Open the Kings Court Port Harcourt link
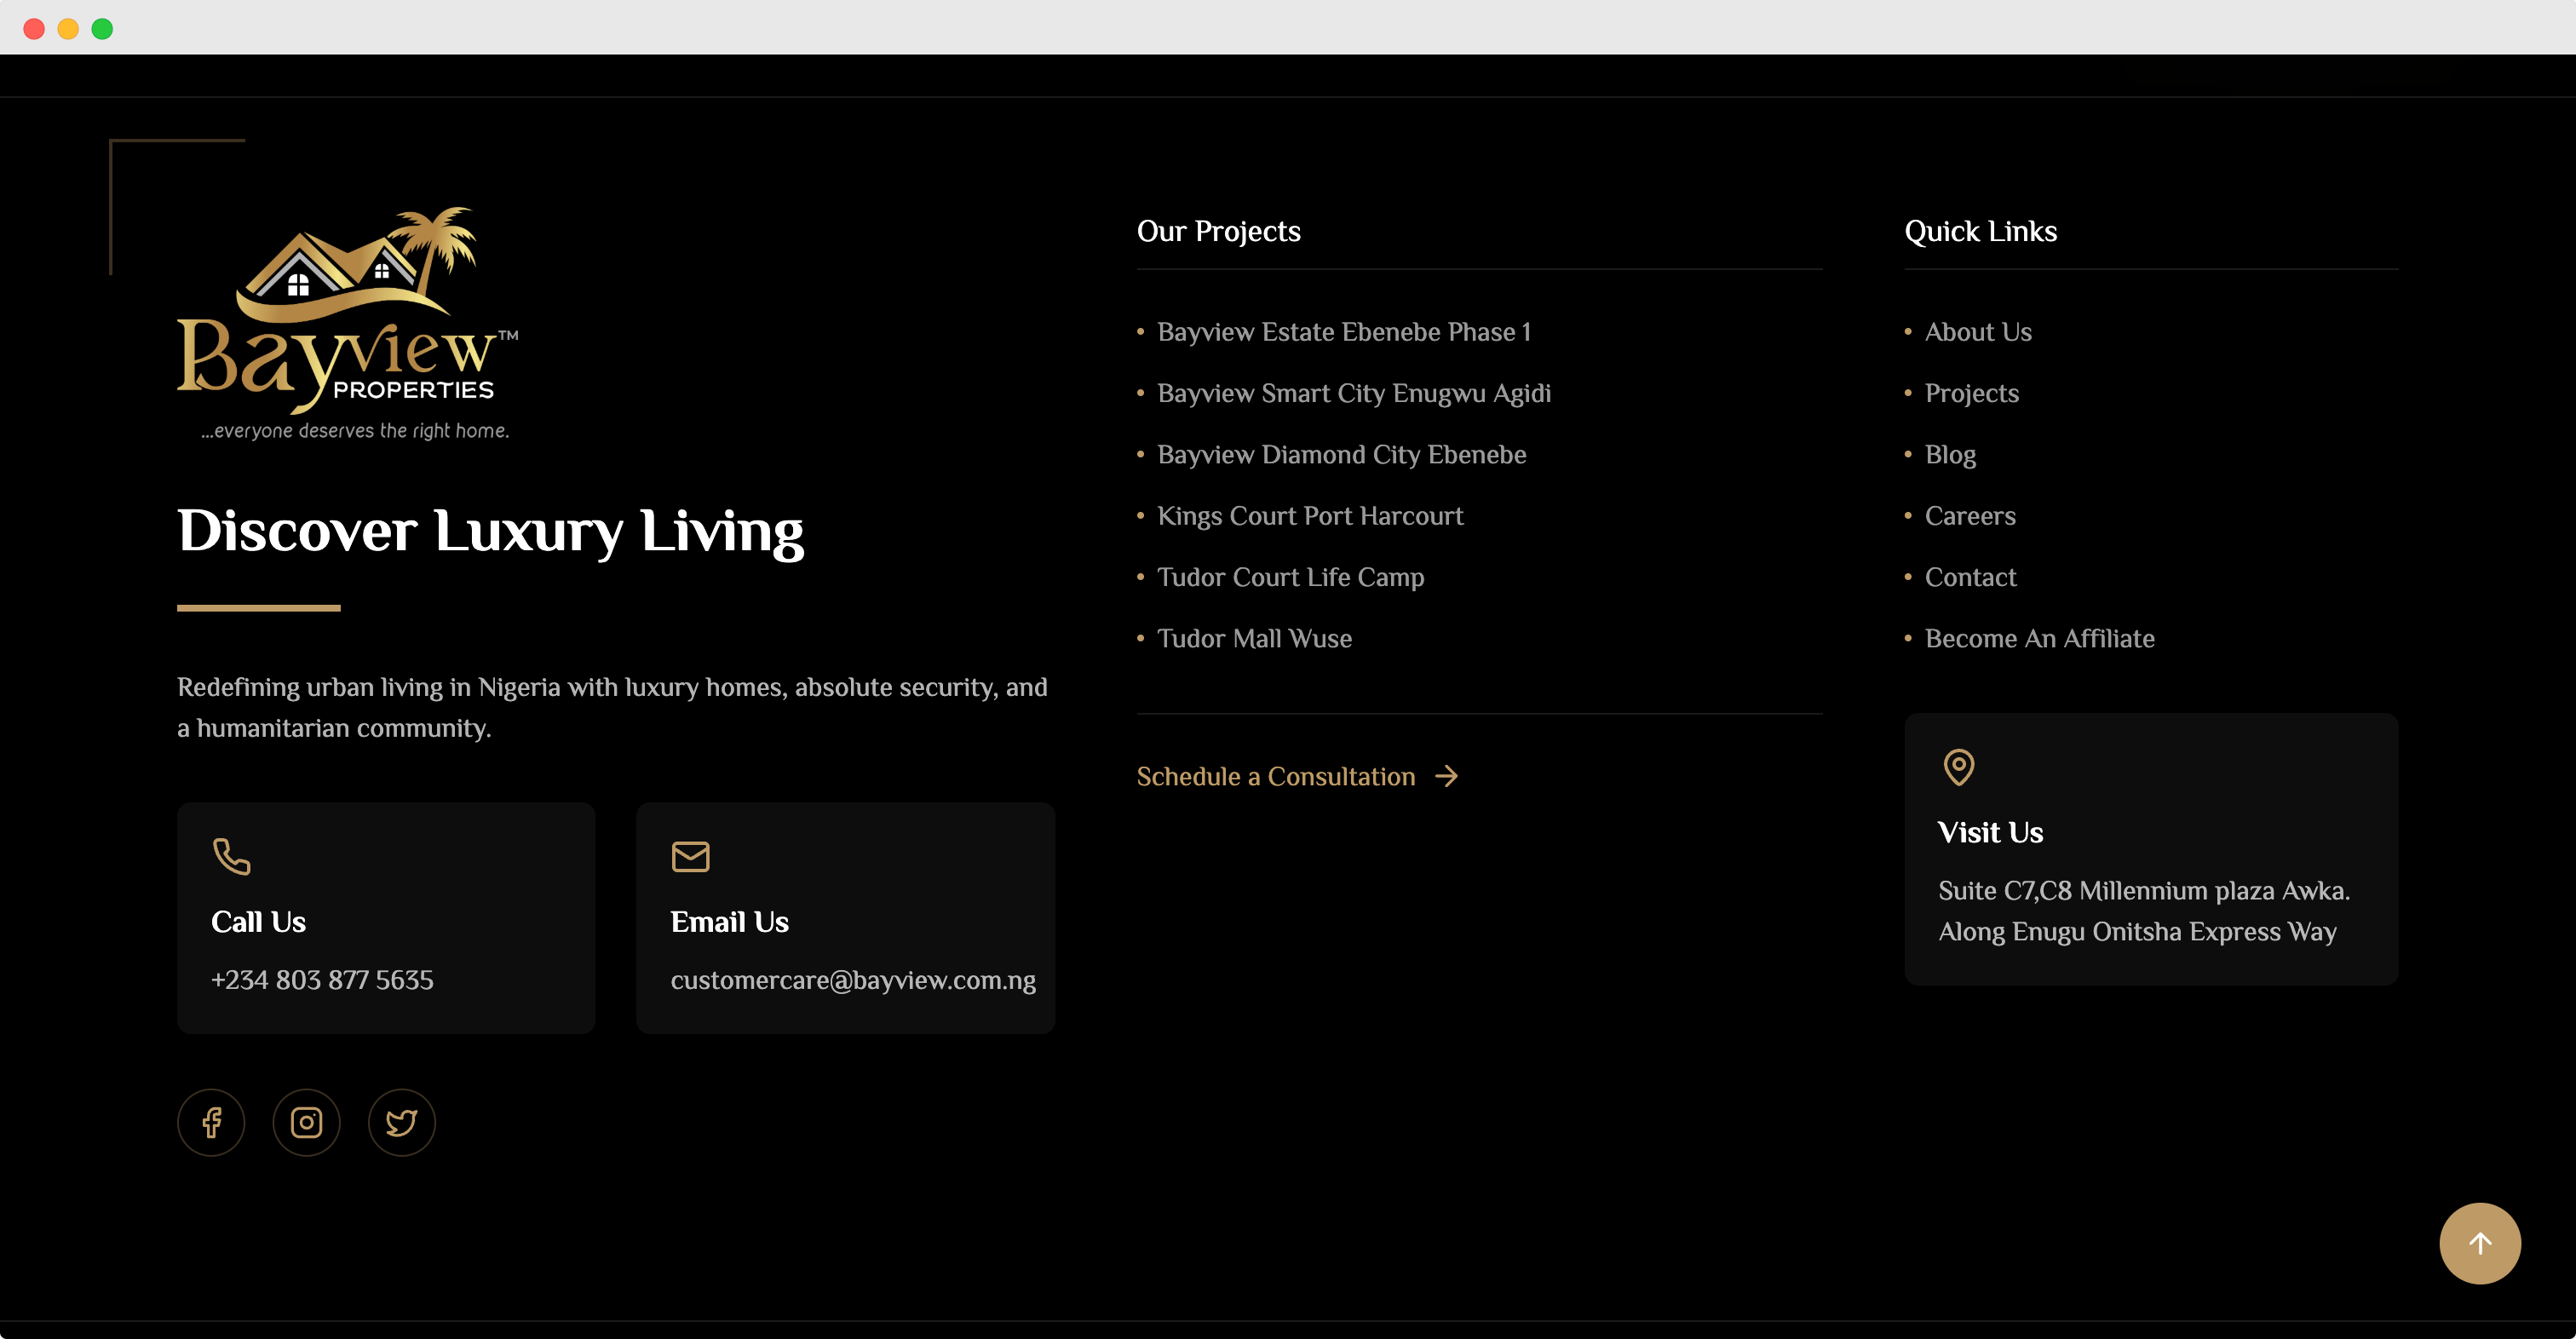The image size is (2576, 1339). (x=1310, y=516)
